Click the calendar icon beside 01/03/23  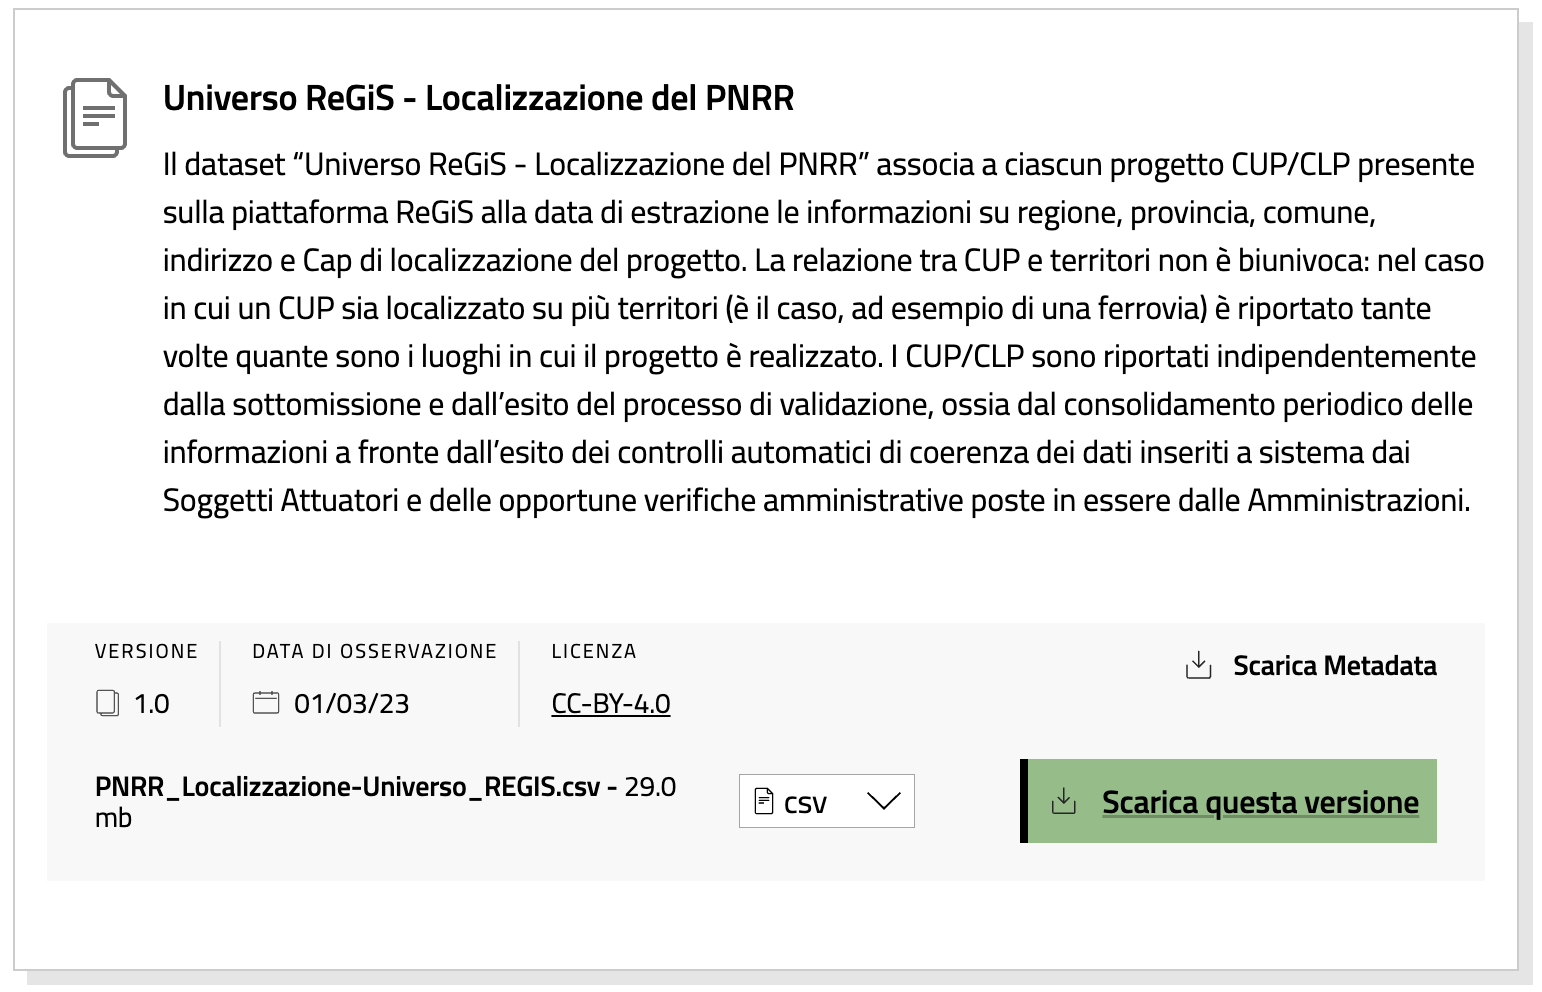click(266, 702)
